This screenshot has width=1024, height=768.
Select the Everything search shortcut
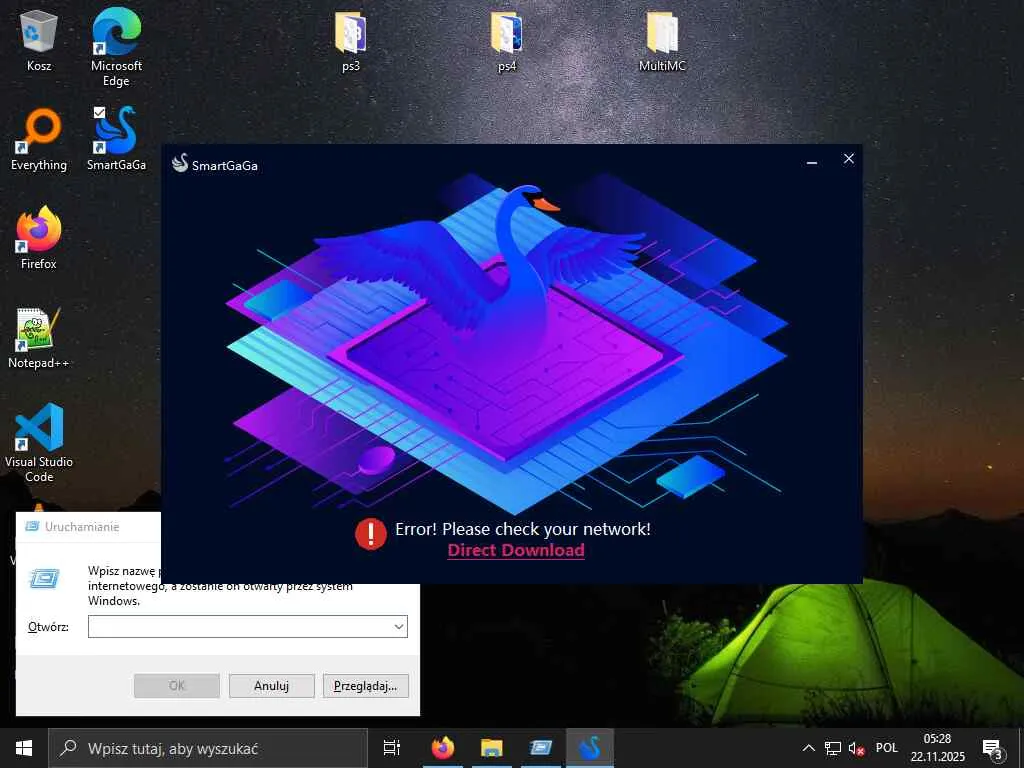(x=39, y=140)
